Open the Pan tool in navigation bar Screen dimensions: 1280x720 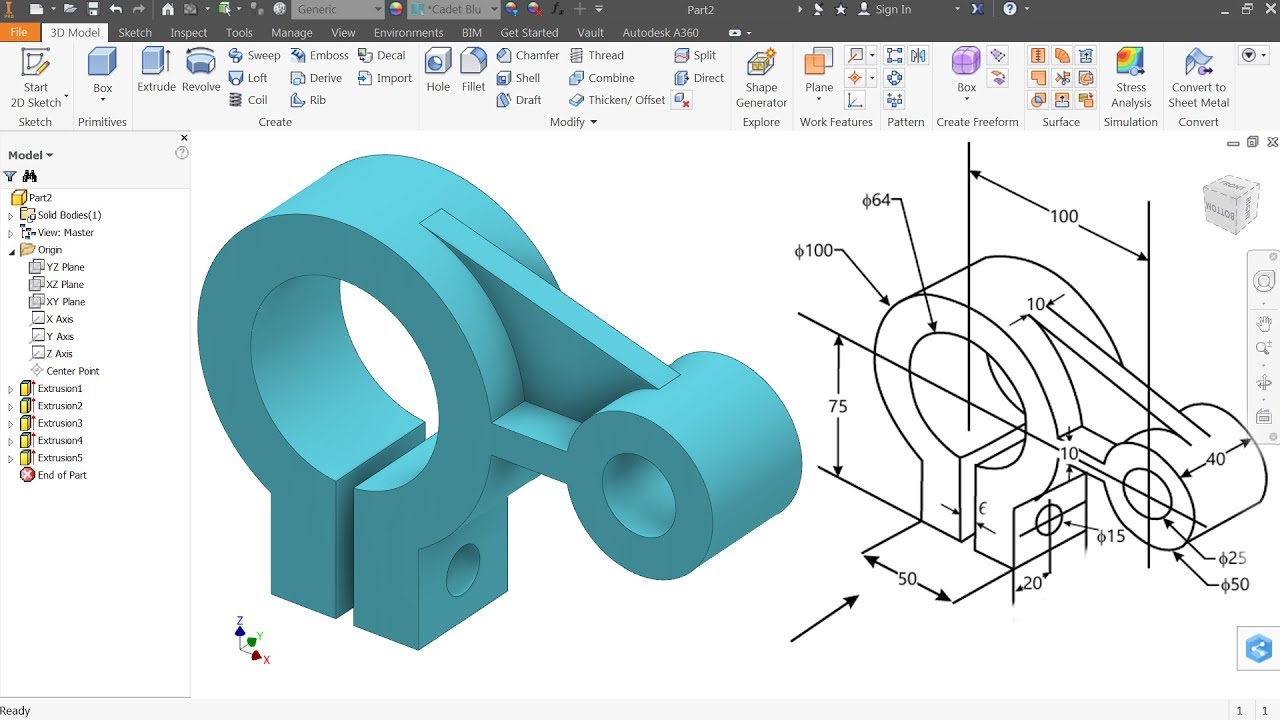1264,322
